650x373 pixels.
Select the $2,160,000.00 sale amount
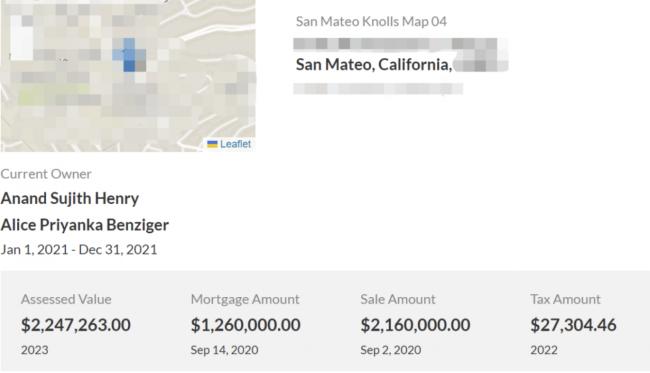[x=415, y=325]
